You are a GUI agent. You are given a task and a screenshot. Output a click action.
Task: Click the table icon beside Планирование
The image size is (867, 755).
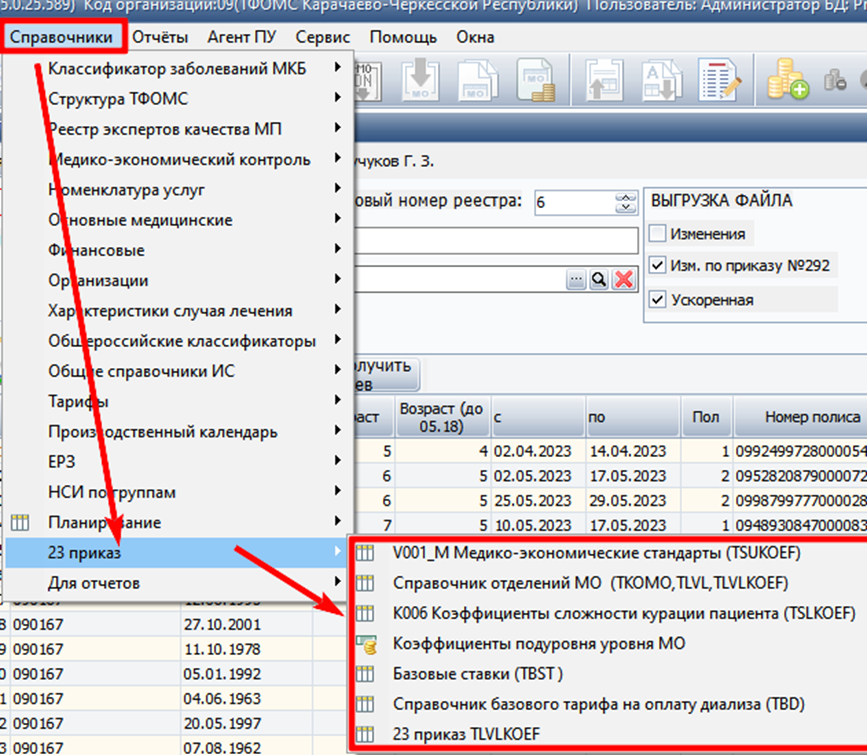pyautogui.click(x=20, y=522)
